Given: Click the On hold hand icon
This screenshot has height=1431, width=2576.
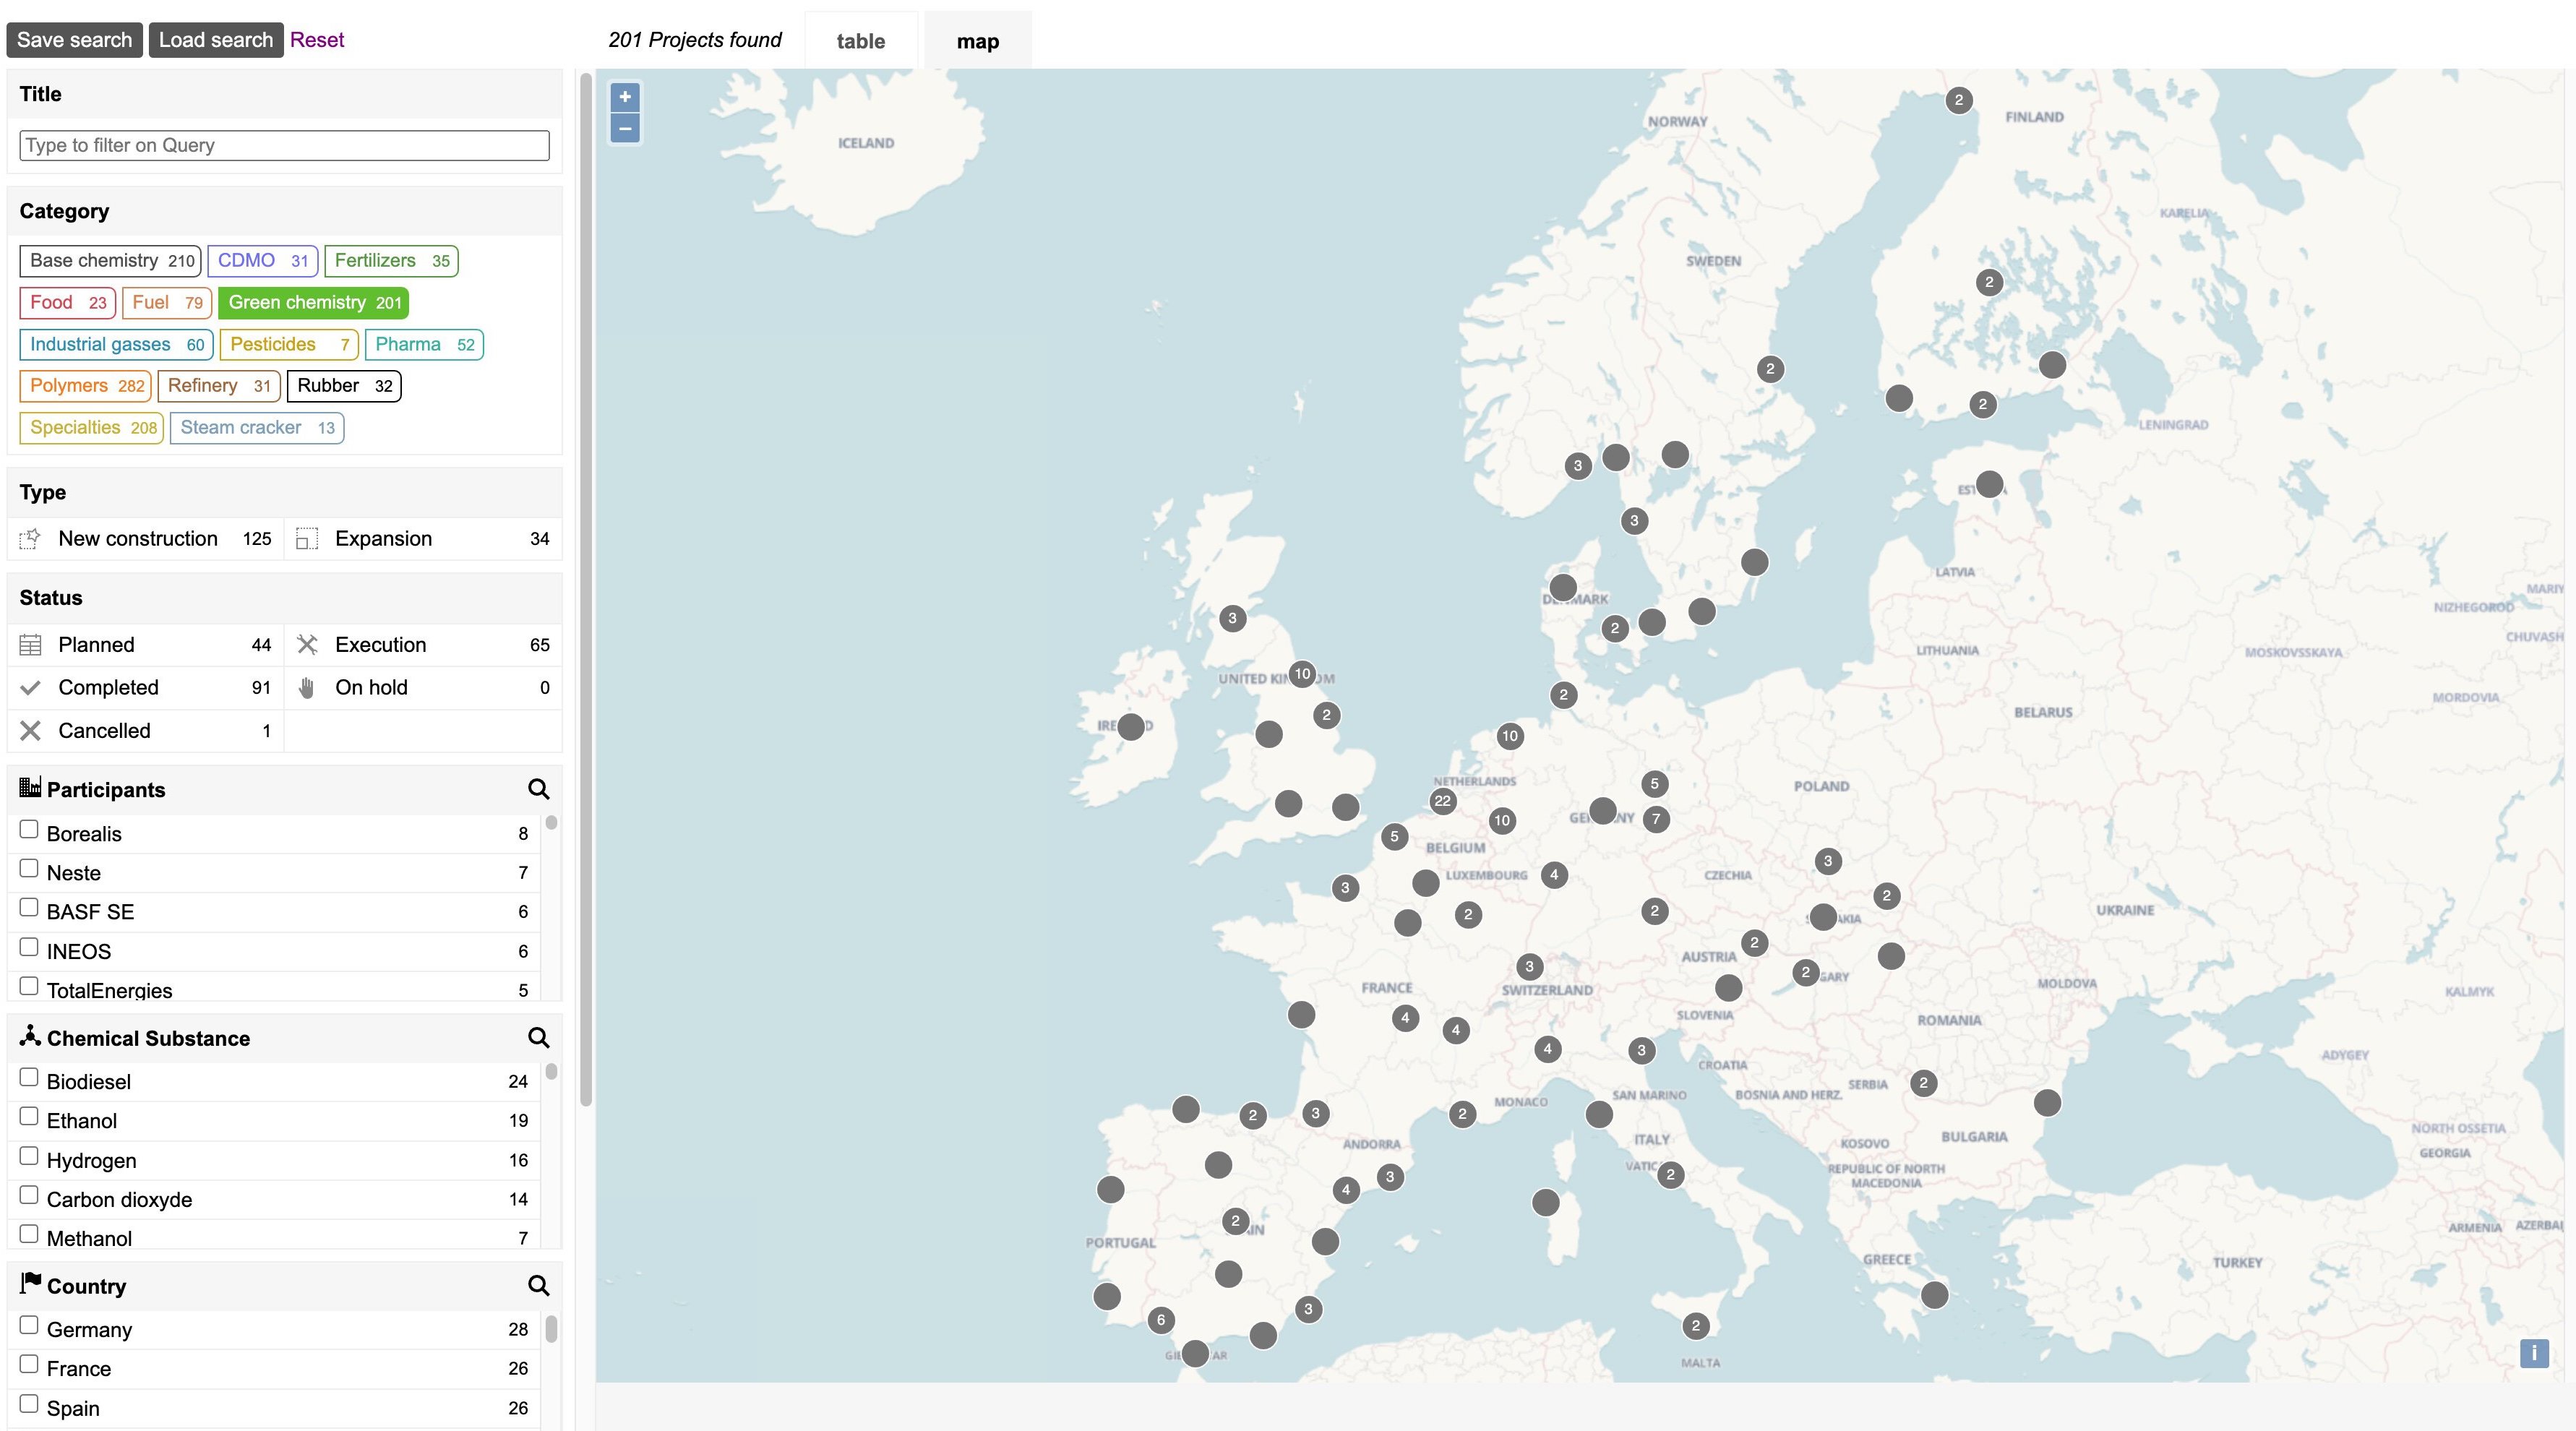Looking at the screenshot, I should point(308,687).
